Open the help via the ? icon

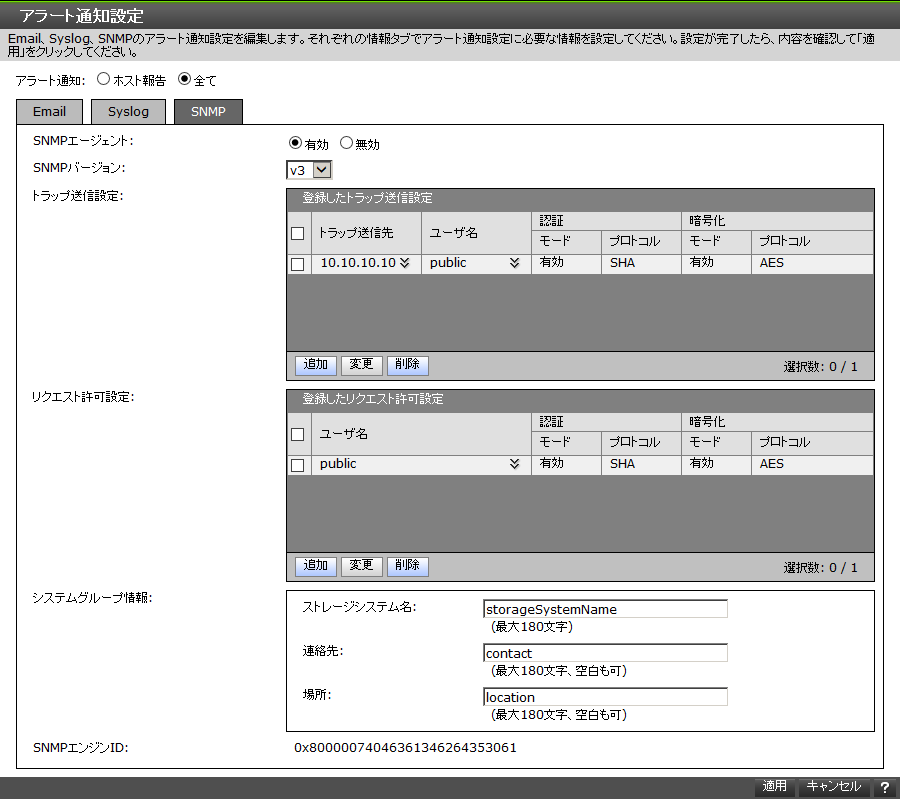886,786
